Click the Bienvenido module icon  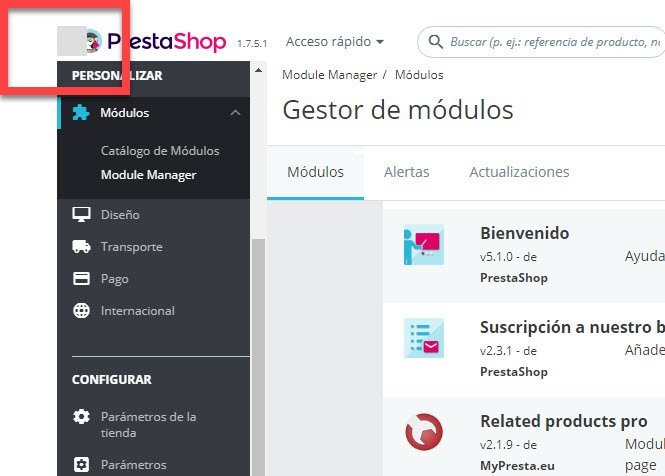click(424, 245)
